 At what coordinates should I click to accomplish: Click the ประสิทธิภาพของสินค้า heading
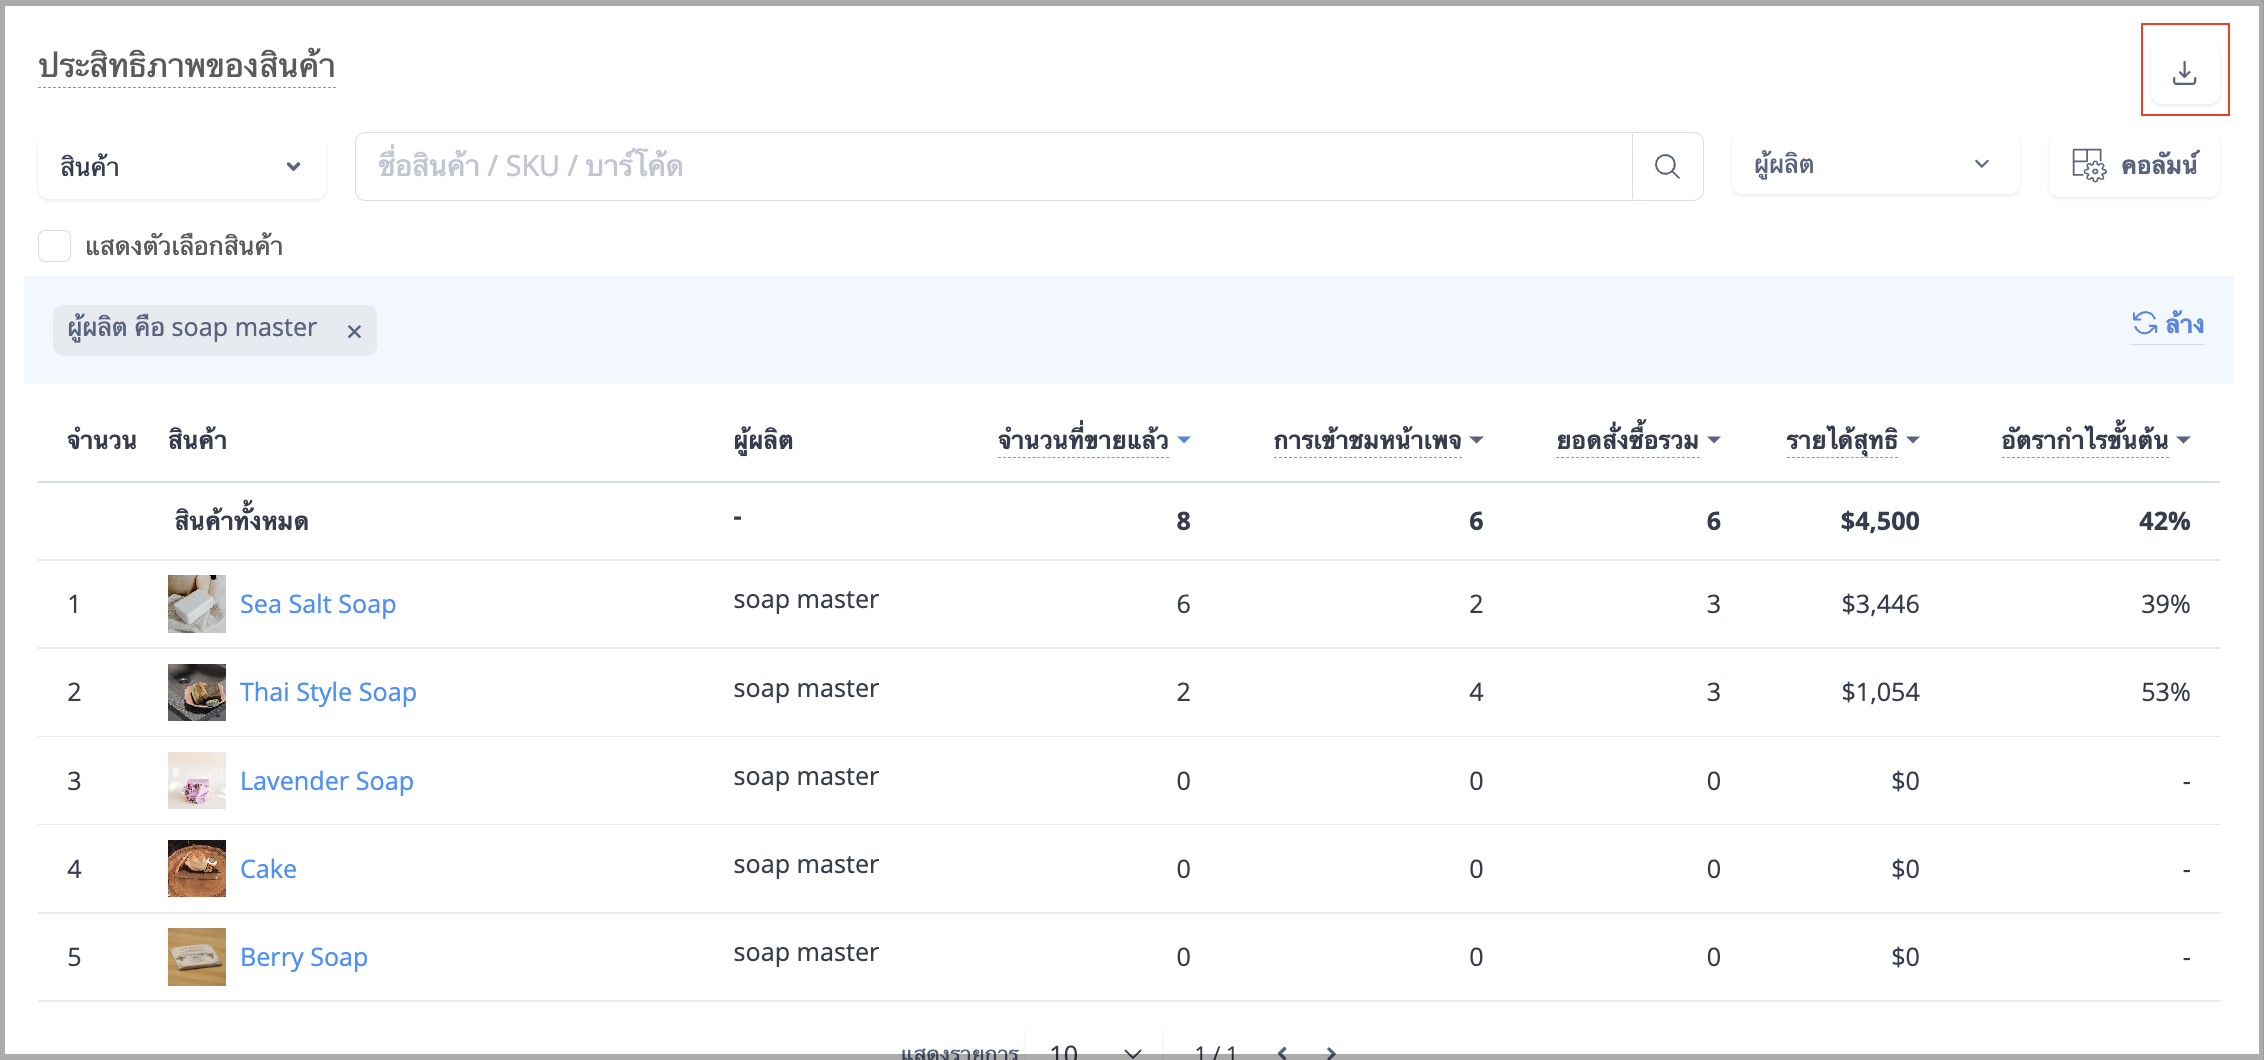[187, 66]
